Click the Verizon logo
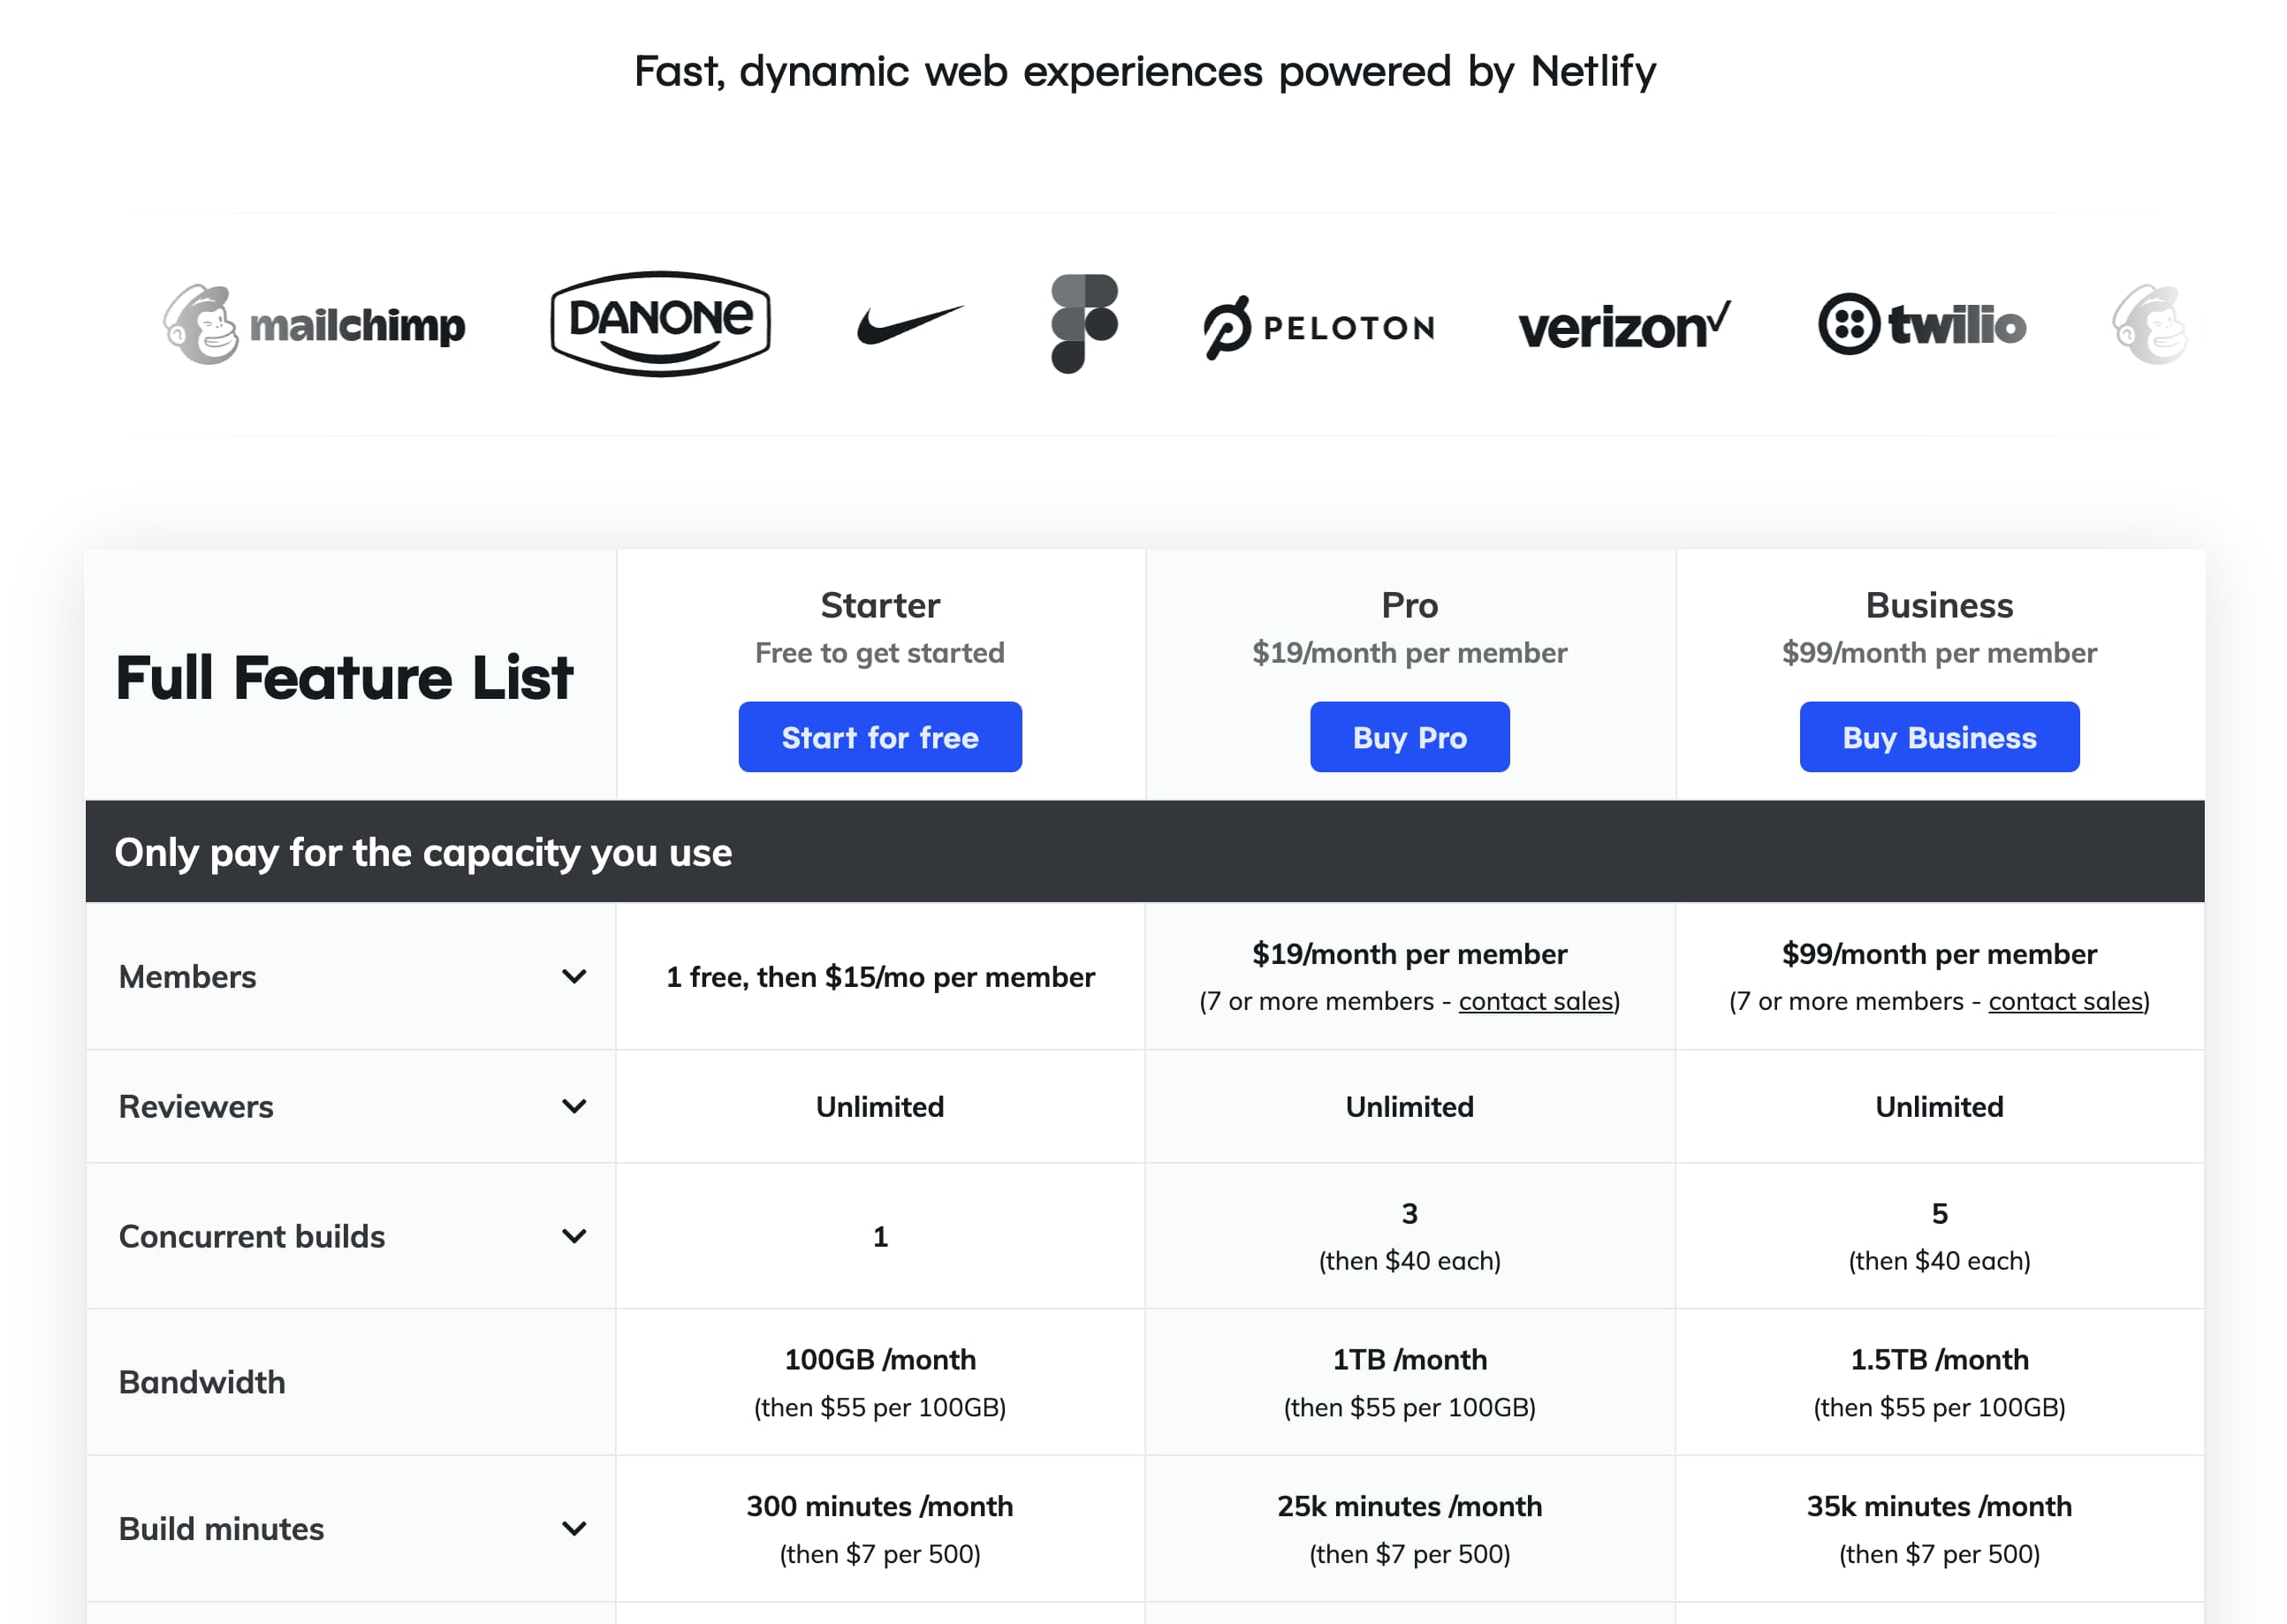Image resolution: width=2287 pixels, height=1624 pixels. point(1623,326)
